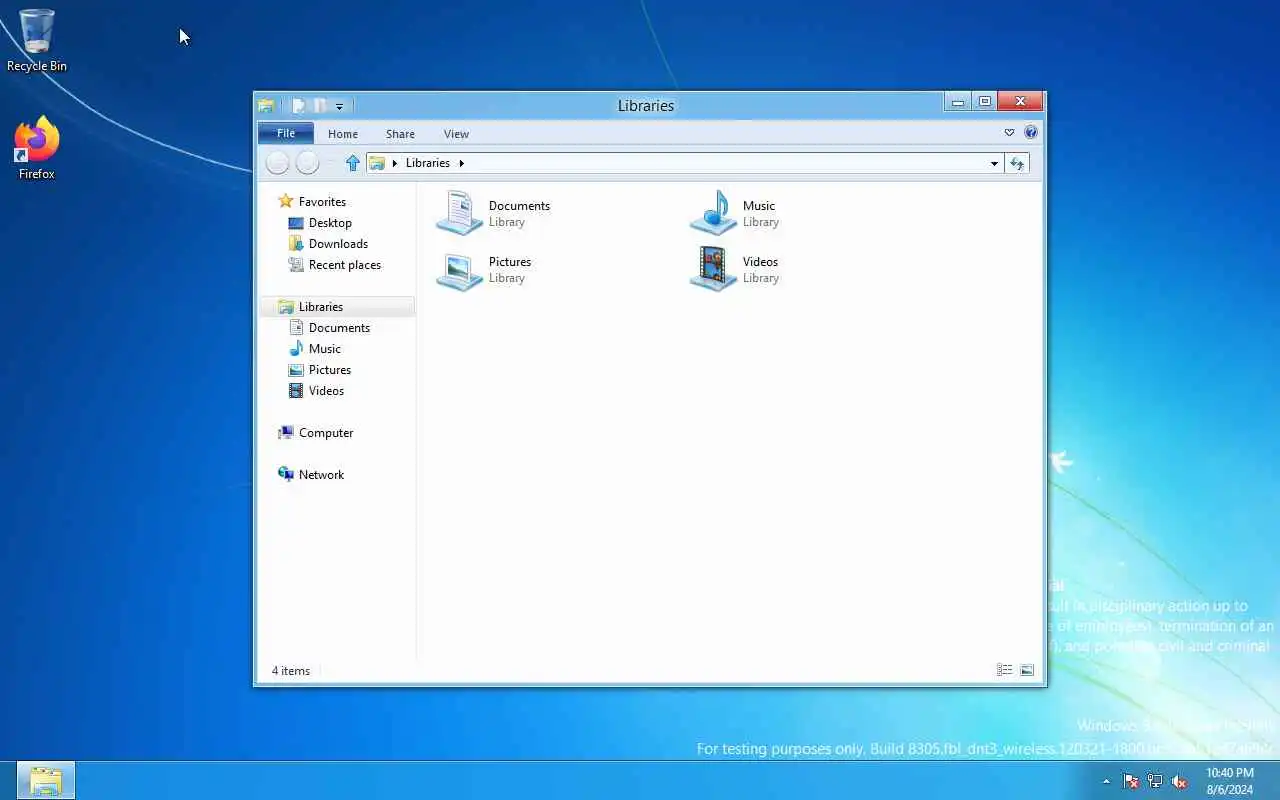
Task: Open the Share ribbon tab
Action: point(400,134)
